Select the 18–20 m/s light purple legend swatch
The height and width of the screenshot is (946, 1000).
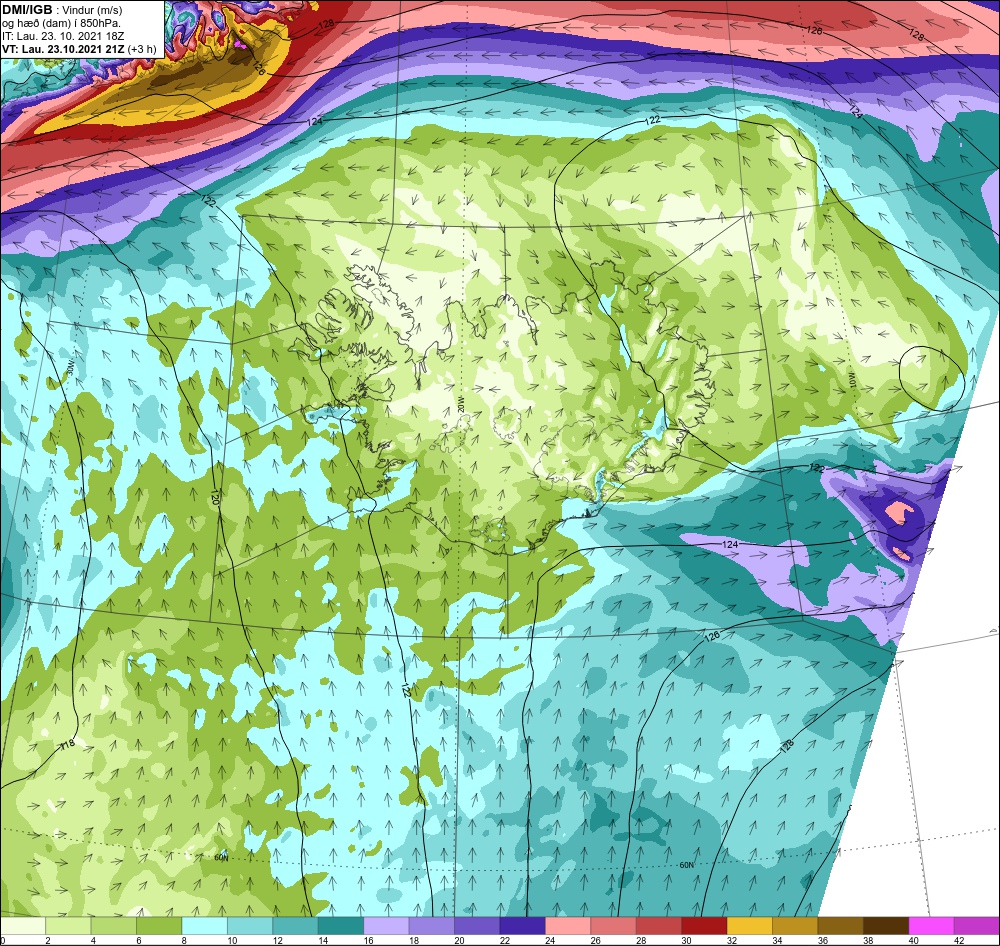[x=432, y=926]
